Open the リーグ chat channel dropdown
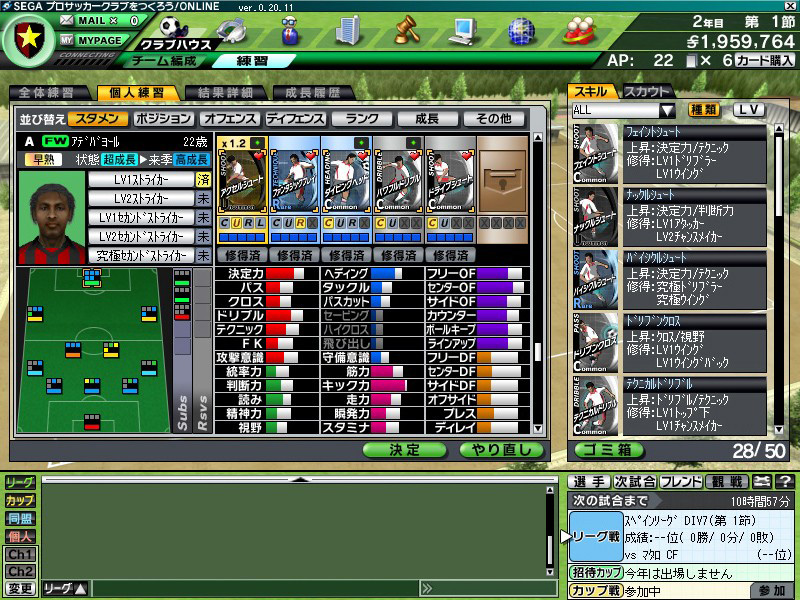The image size is (800, 600). (x=65, y=588)
